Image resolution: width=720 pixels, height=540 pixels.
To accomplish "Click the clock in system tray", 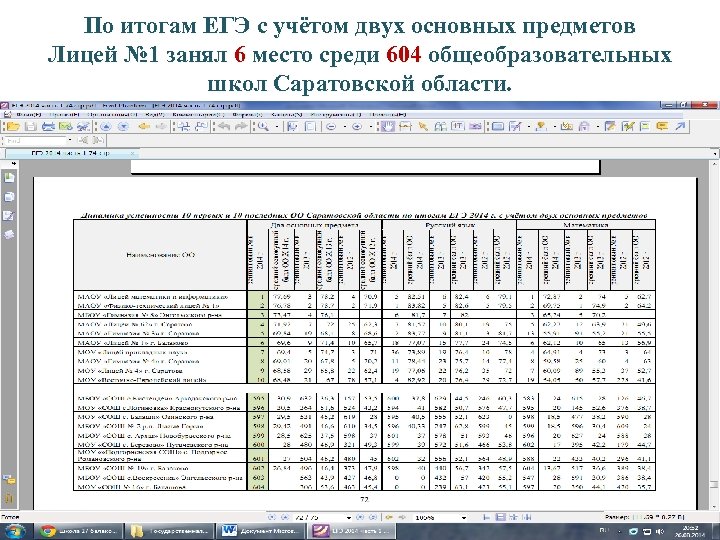I will point(692,531).
